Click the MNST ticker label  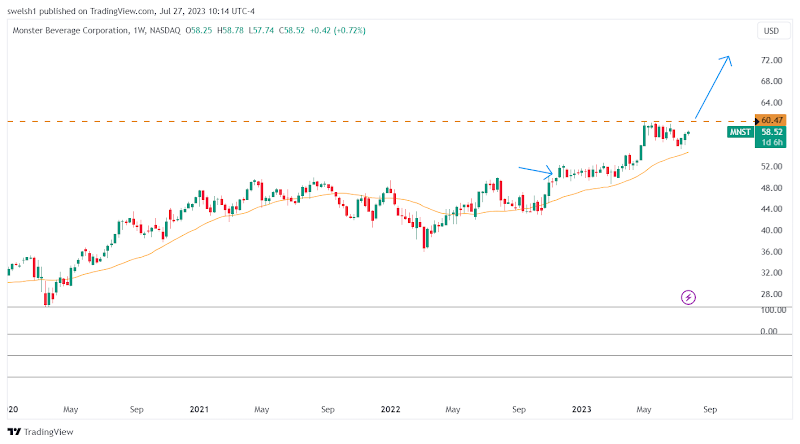[740, 132]
